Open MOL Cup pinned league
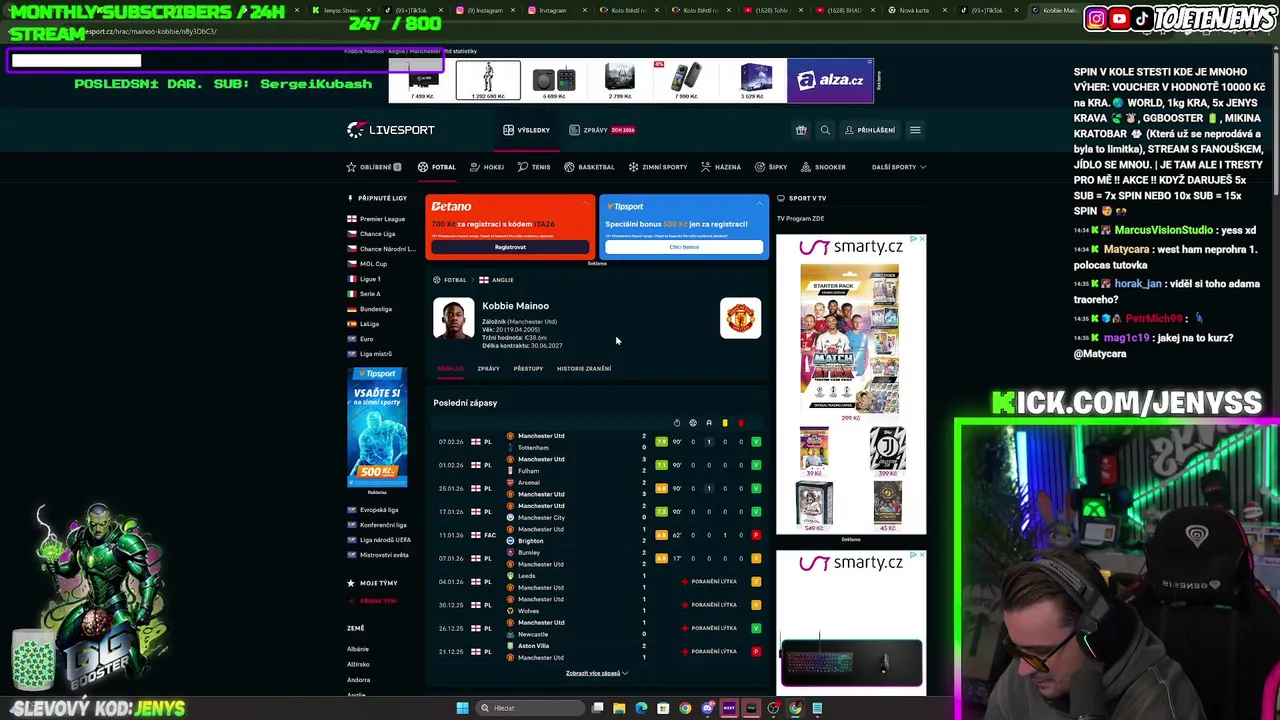 click(367, 264)
